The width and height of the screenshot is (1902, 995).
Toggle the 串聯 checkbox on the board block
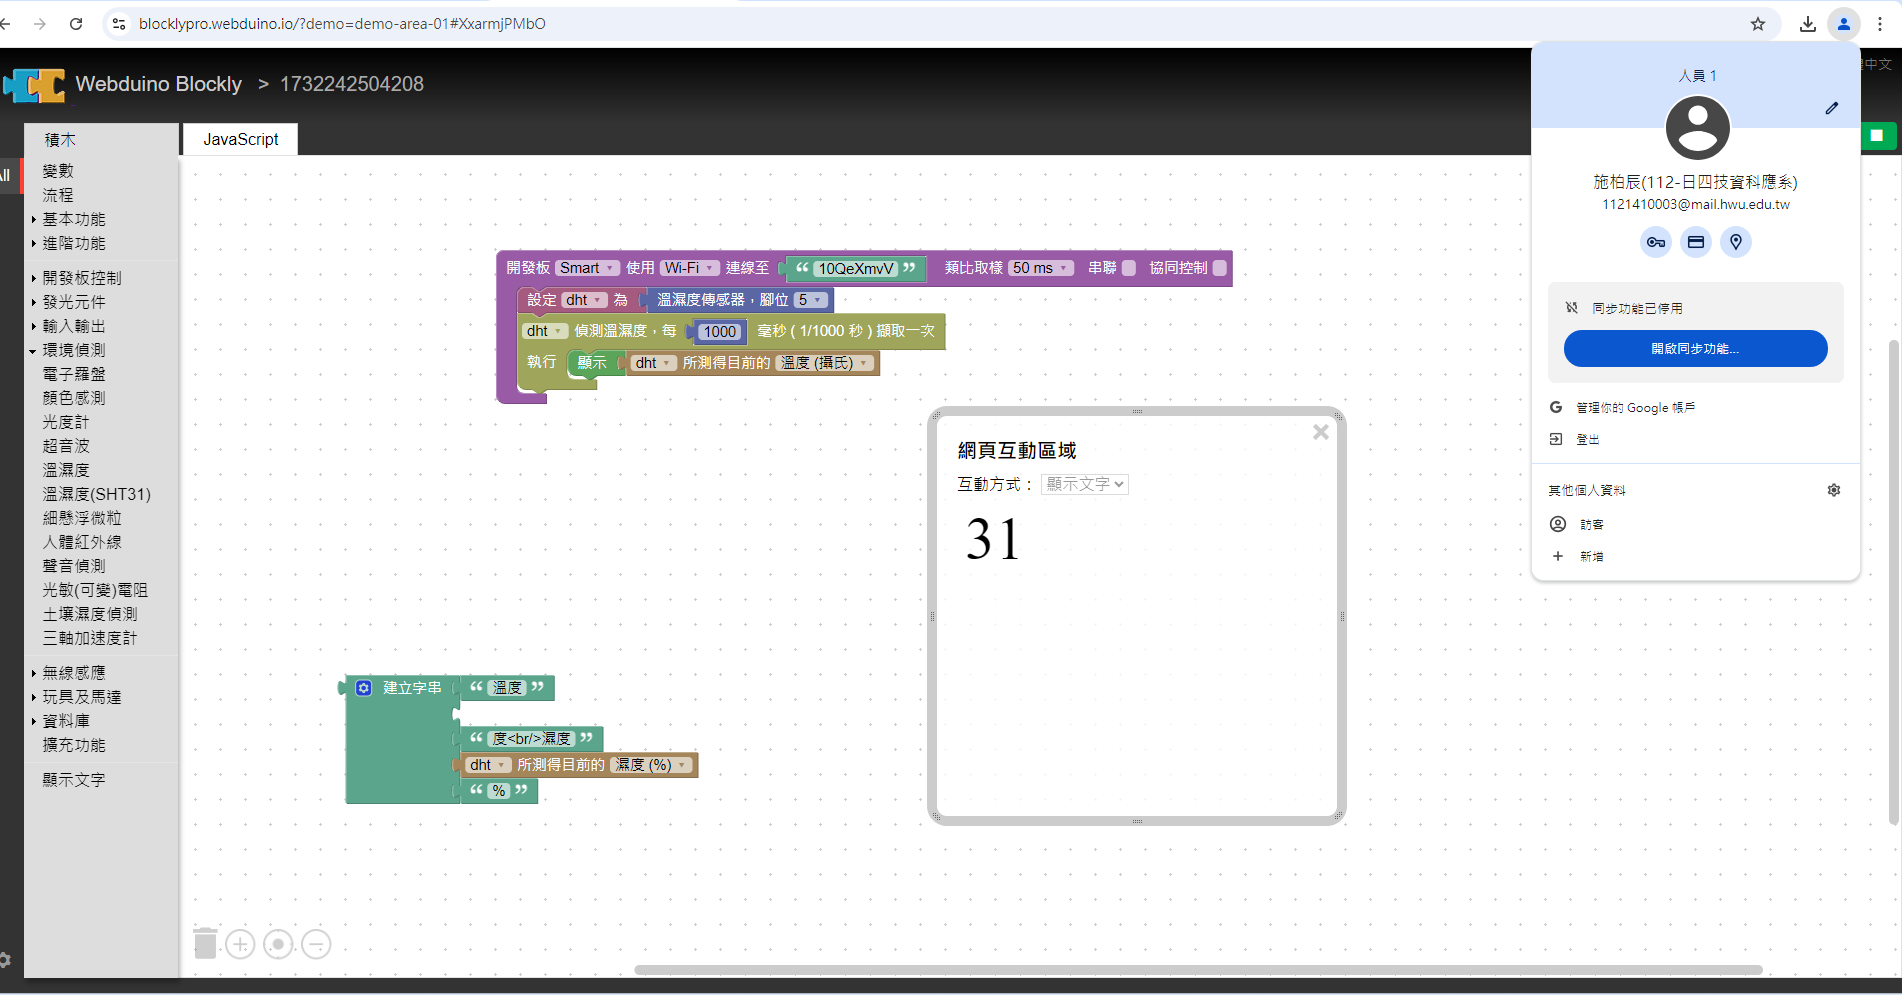pyautogui.click(x=1129, y=268)
